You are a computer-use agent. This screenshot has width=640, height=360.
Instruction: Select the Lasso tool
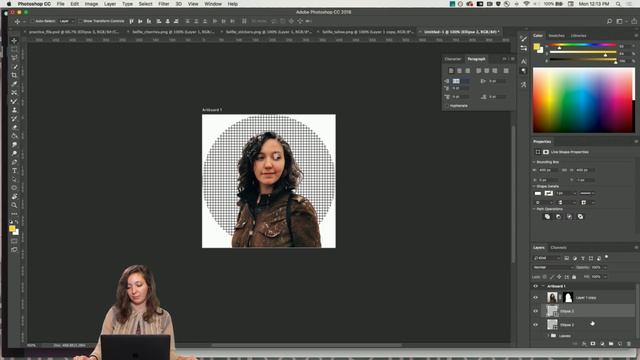click(x=14, y=58)
